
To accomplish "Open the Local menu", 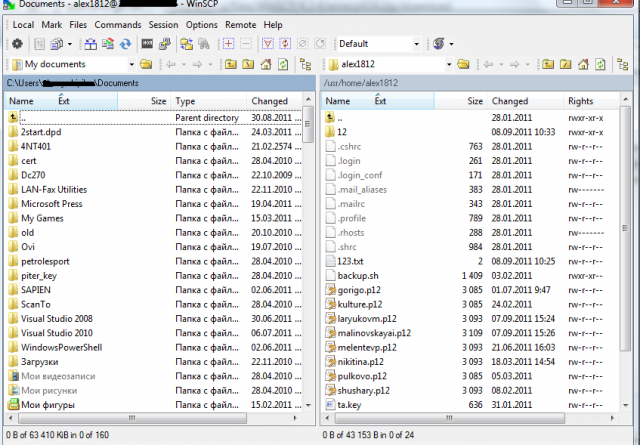I will tap(23, 25).
